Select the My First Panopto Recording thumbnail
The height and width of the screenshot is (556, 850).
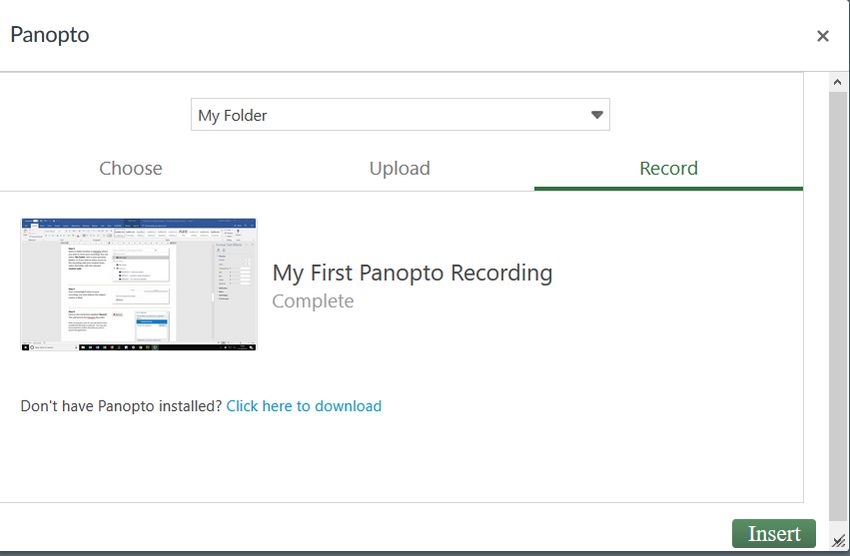click(x=139, y=285)
